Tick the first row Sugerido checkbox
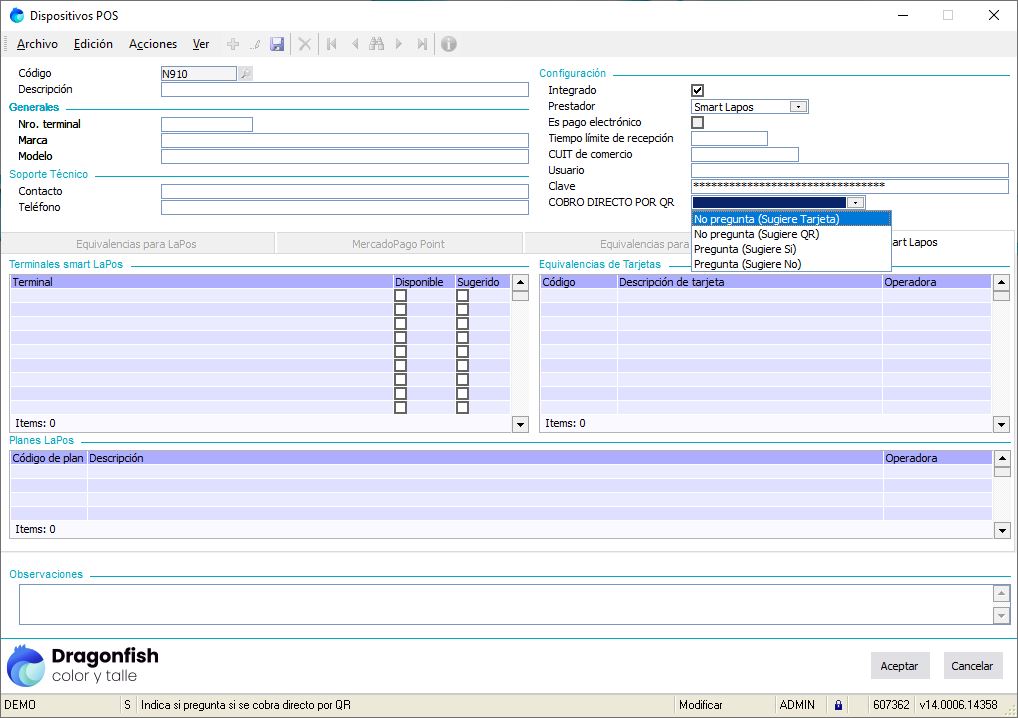This screenshot has width=1018, height=718. coord(462,295)
